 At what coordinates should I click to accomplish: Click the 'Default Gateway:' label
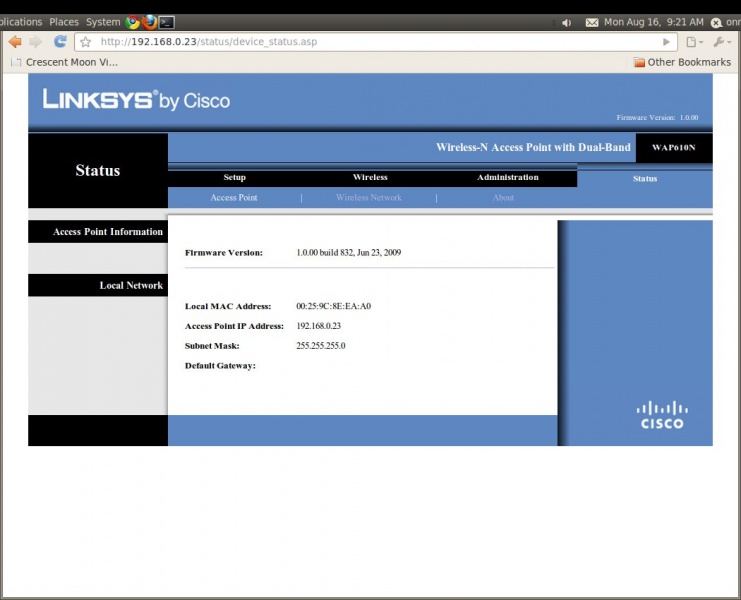tap(220, 366)
